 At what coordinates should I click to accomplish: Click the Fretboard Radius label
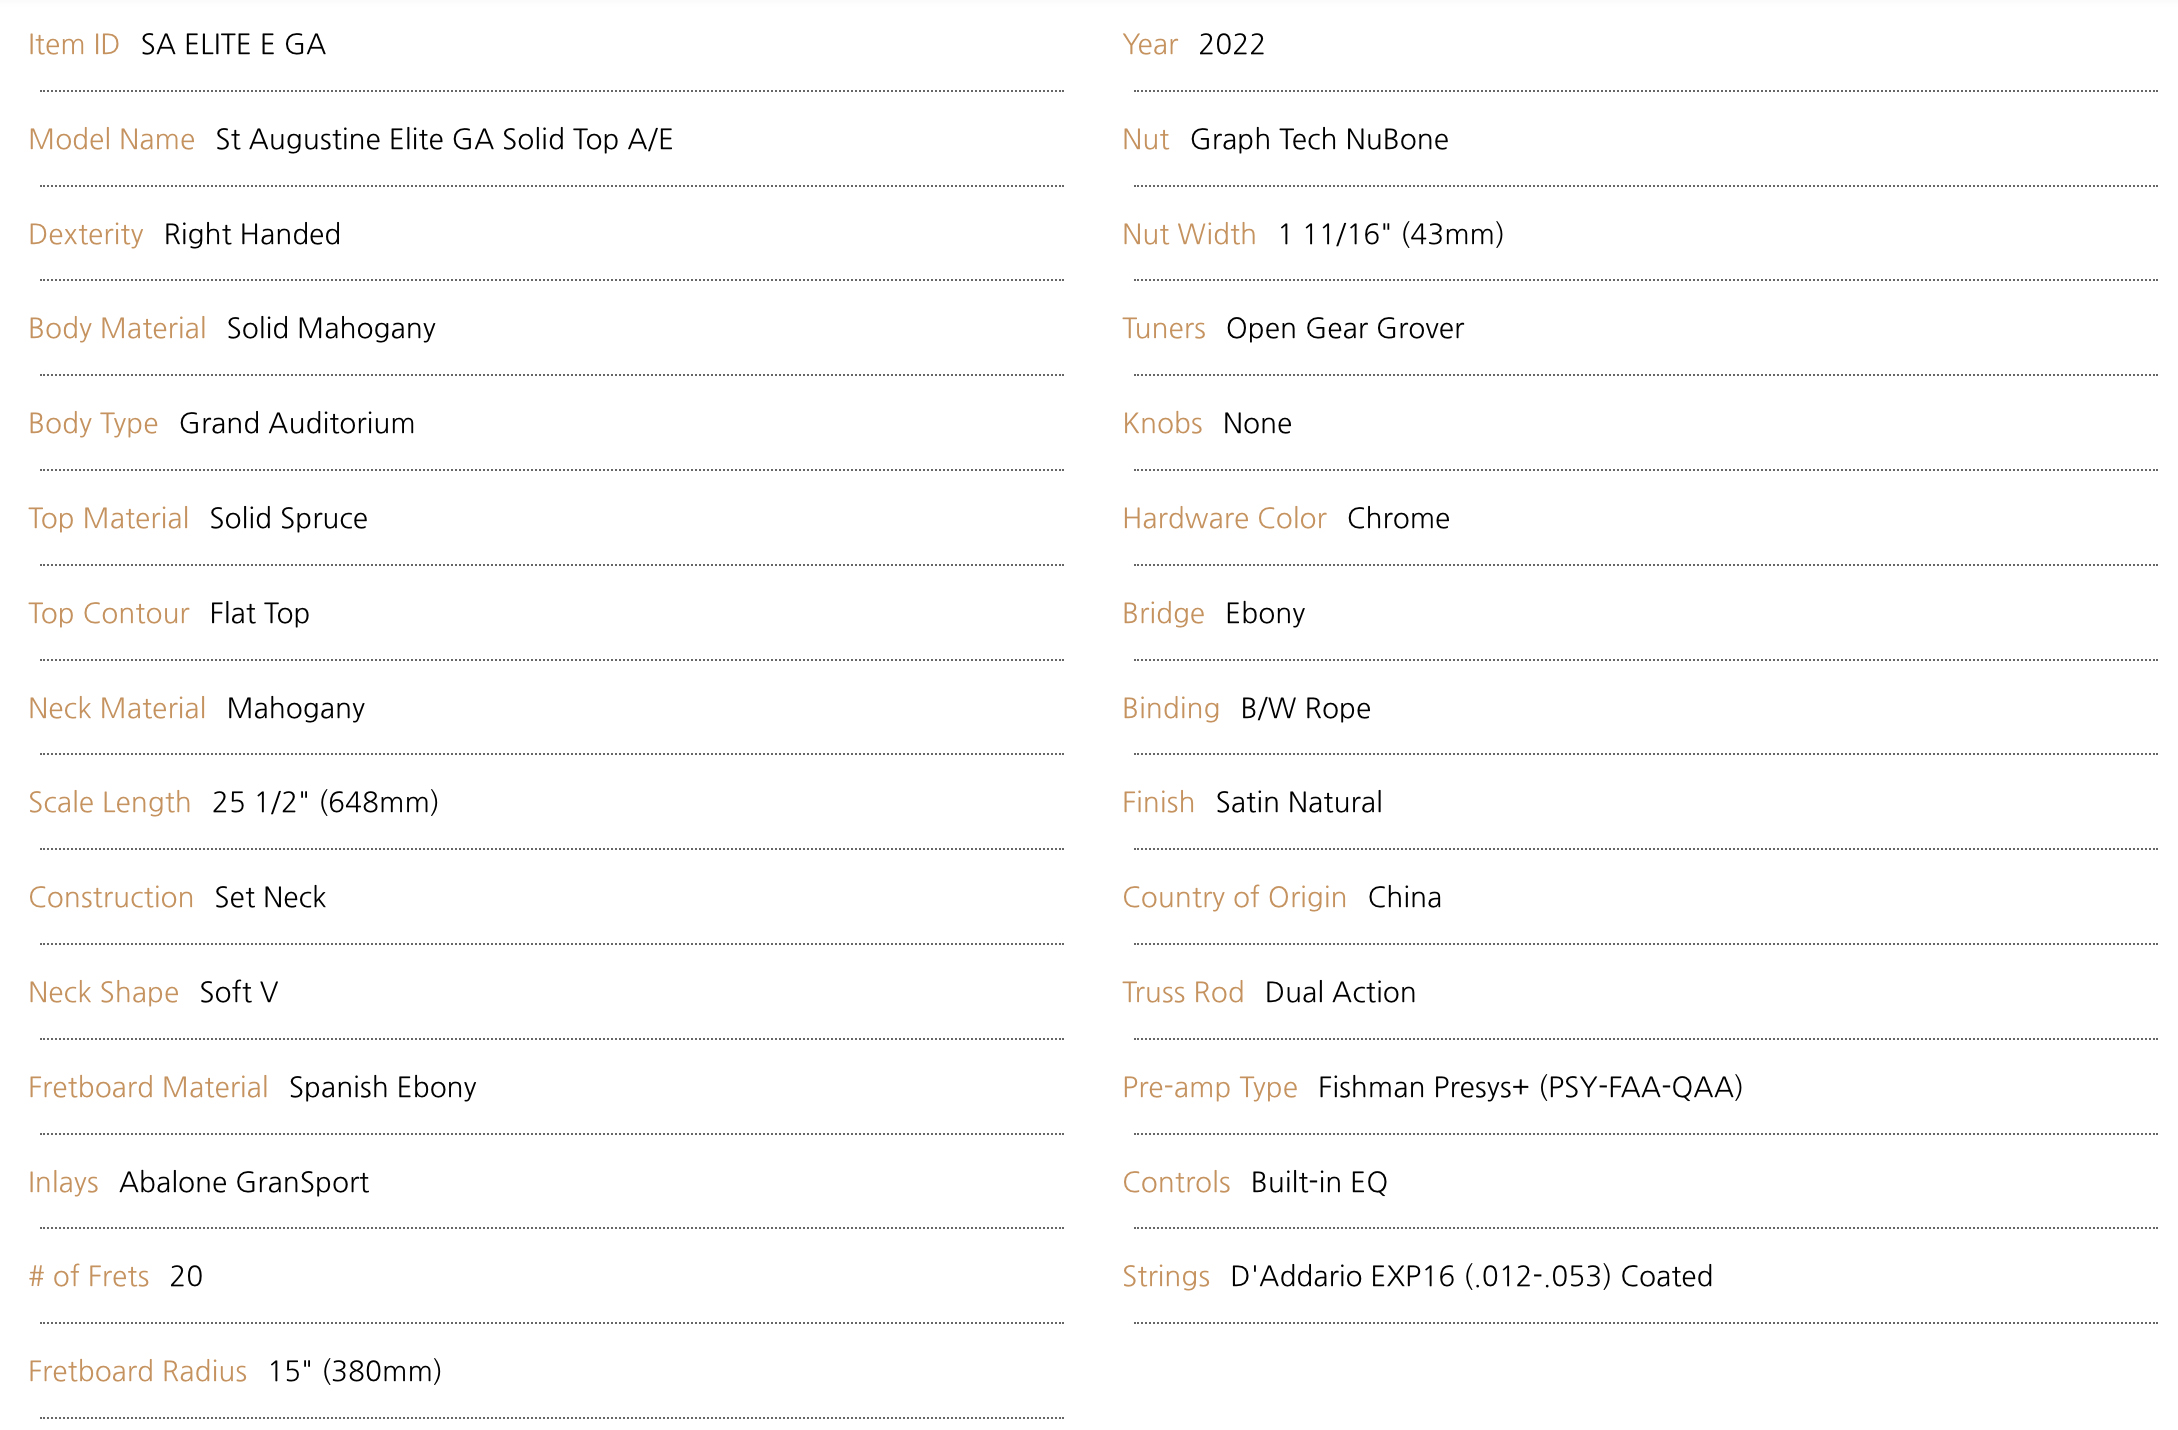(137, 1371)
